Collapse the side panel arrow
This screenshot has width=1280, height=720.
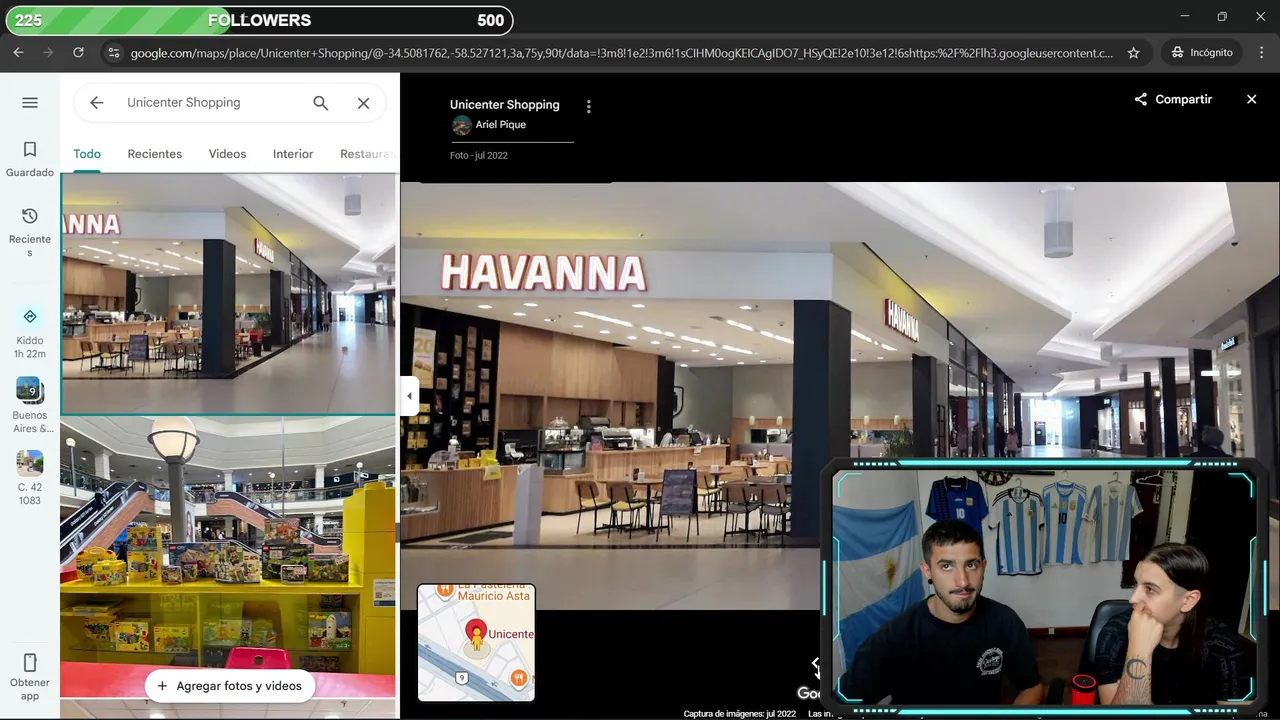408,396
